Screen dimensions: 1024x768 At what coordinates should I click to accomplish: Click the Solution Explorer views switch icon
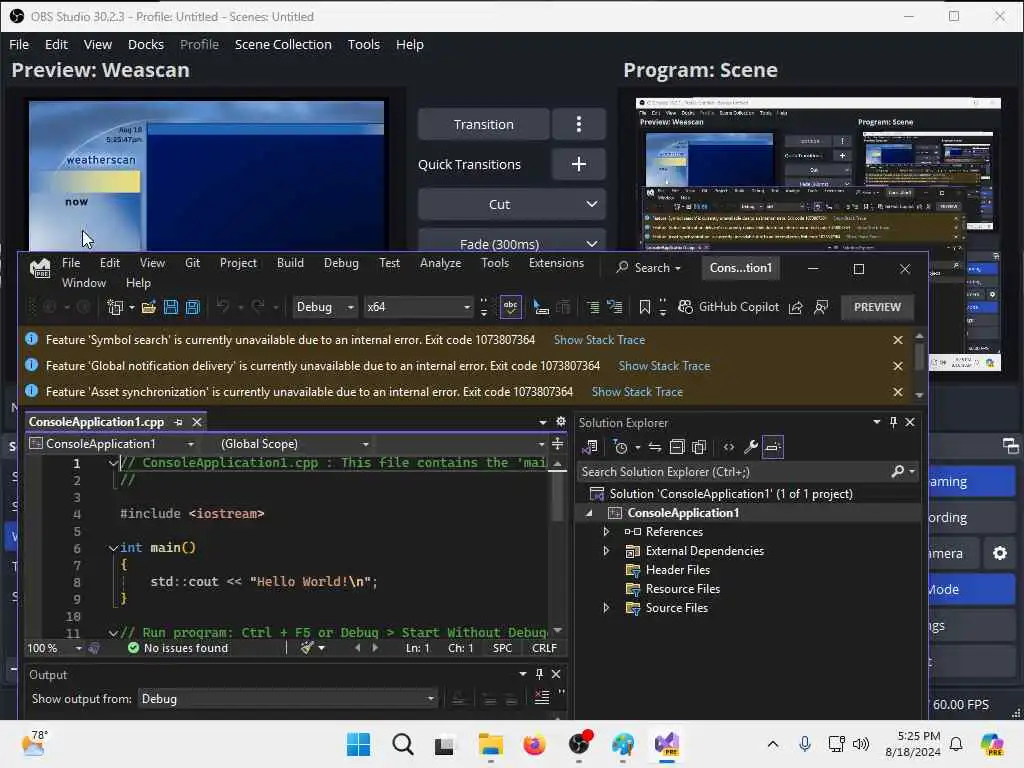(x=590, y=447)
